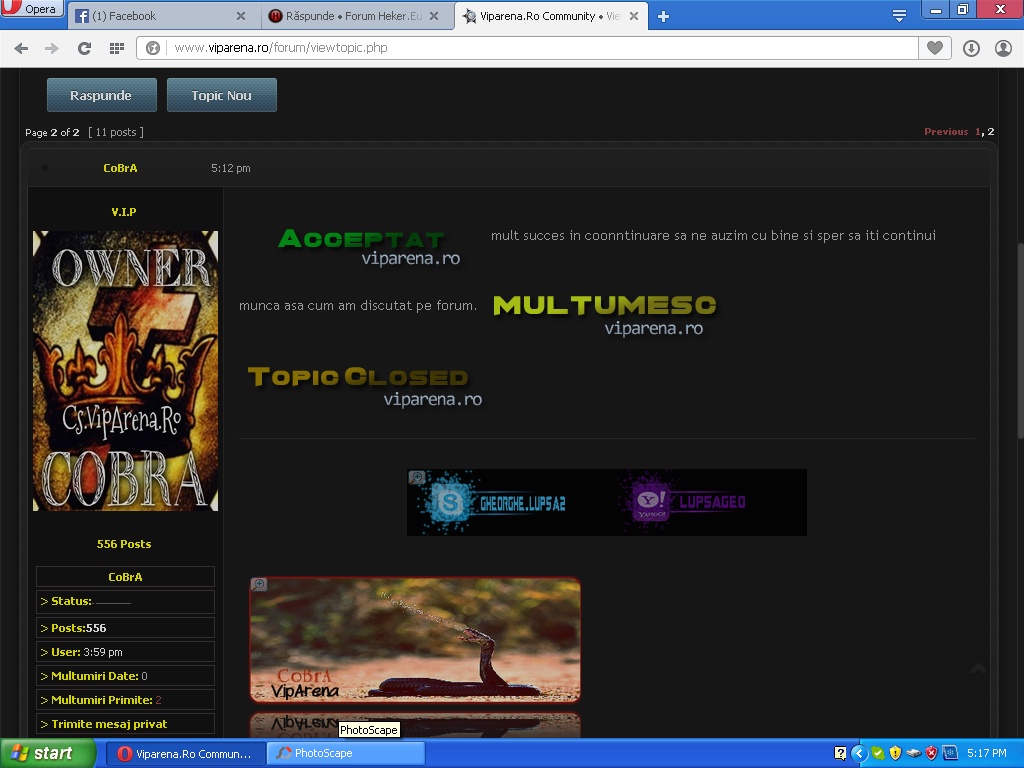Enlarge the Skype/Yahoo signature banner
The height and width of the screenshot is (768, 1024).
[x=417, y=477]
